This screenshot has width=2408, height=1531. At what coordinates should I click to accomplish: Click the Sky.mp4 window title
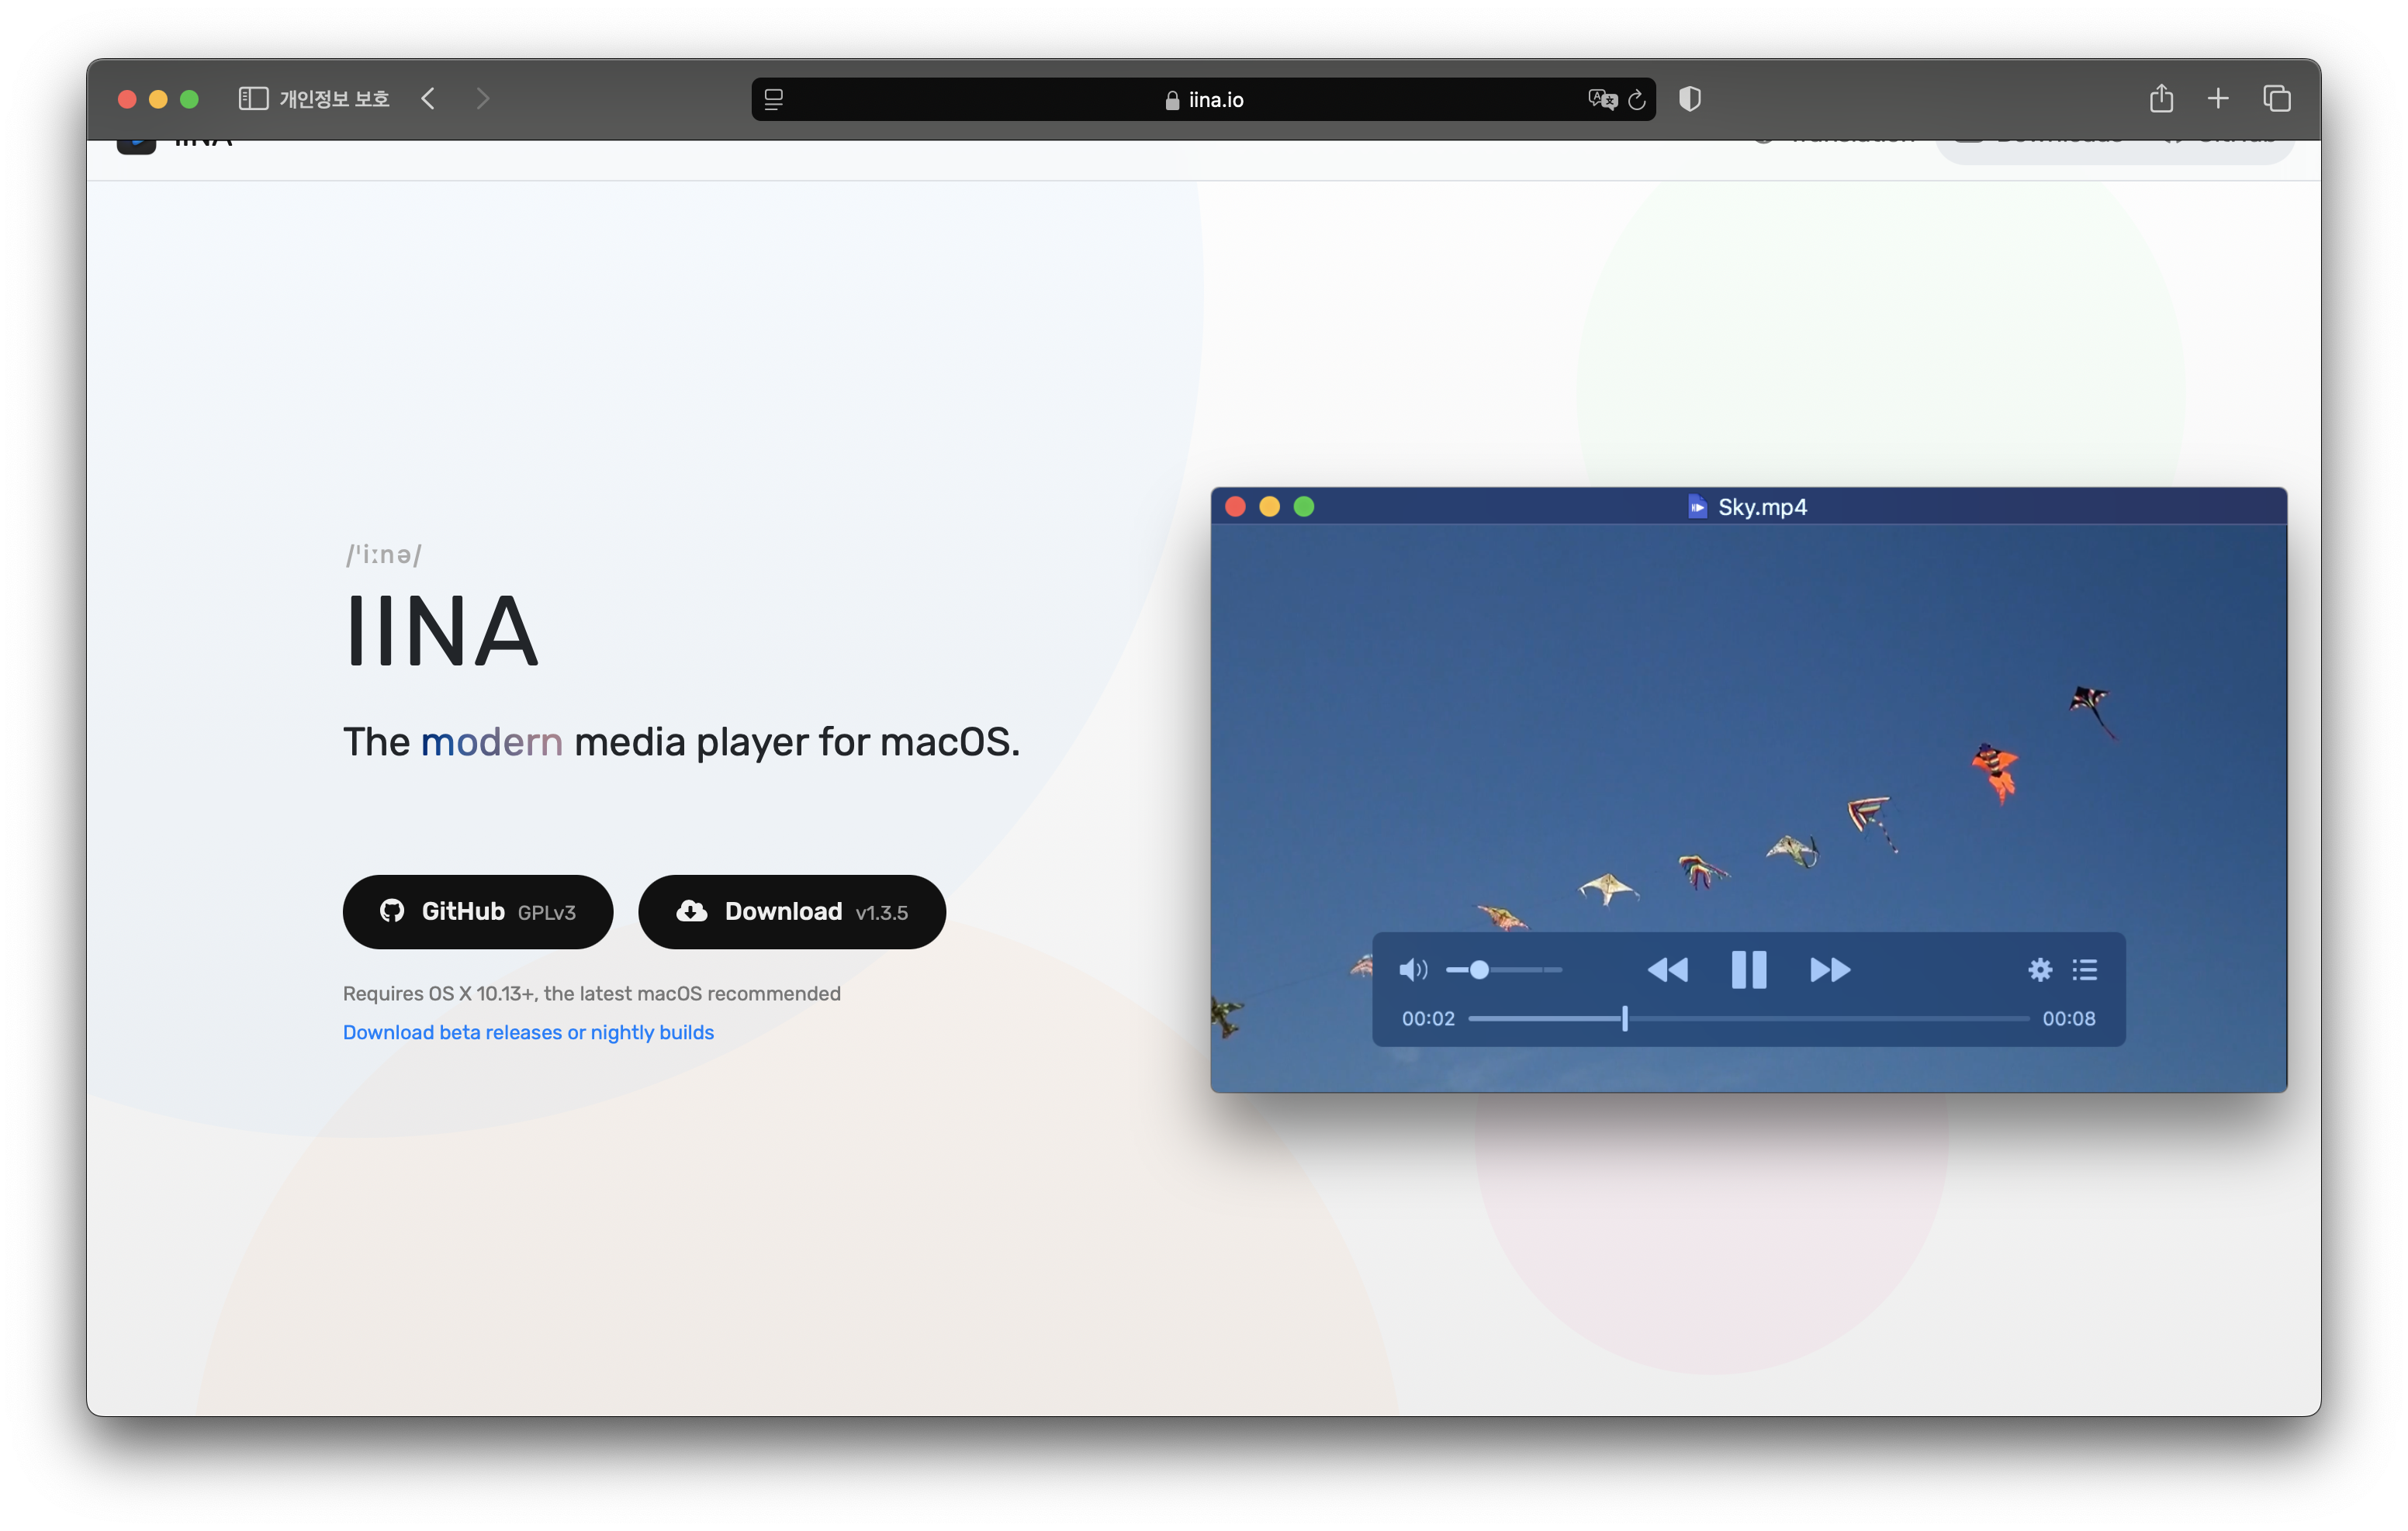point(1762,507)
